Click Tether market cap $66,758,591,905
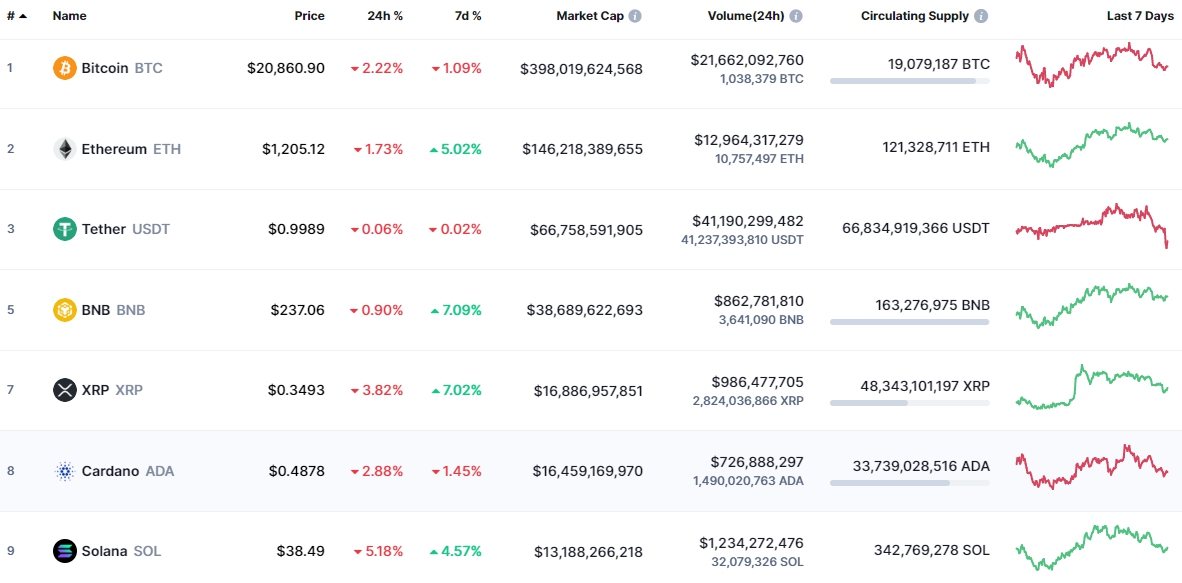The image size is (1182, 583). (x=586, y=229)
